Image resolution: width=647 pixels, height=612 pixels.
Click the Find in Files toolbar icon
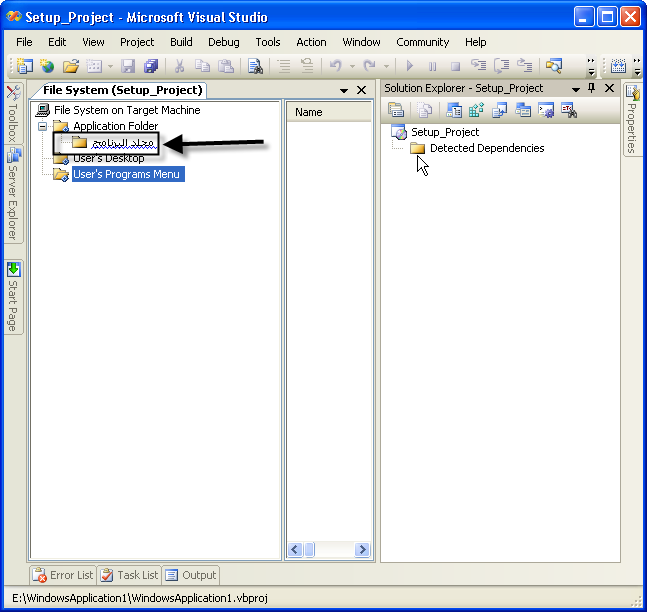[x=255, y=66]
